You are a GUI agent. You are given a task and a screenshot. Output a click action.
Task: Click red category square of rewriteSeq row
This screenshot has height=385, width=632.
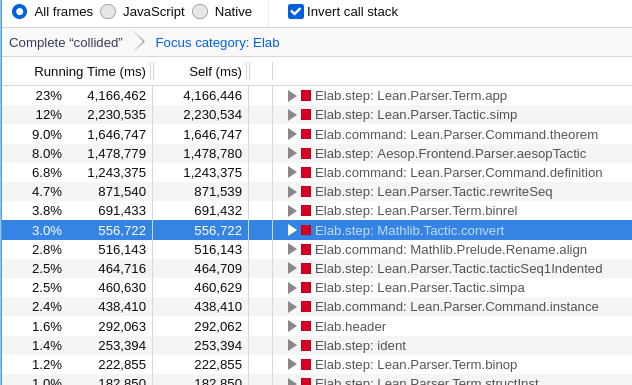pyautogui.click(x=306, y=191)
